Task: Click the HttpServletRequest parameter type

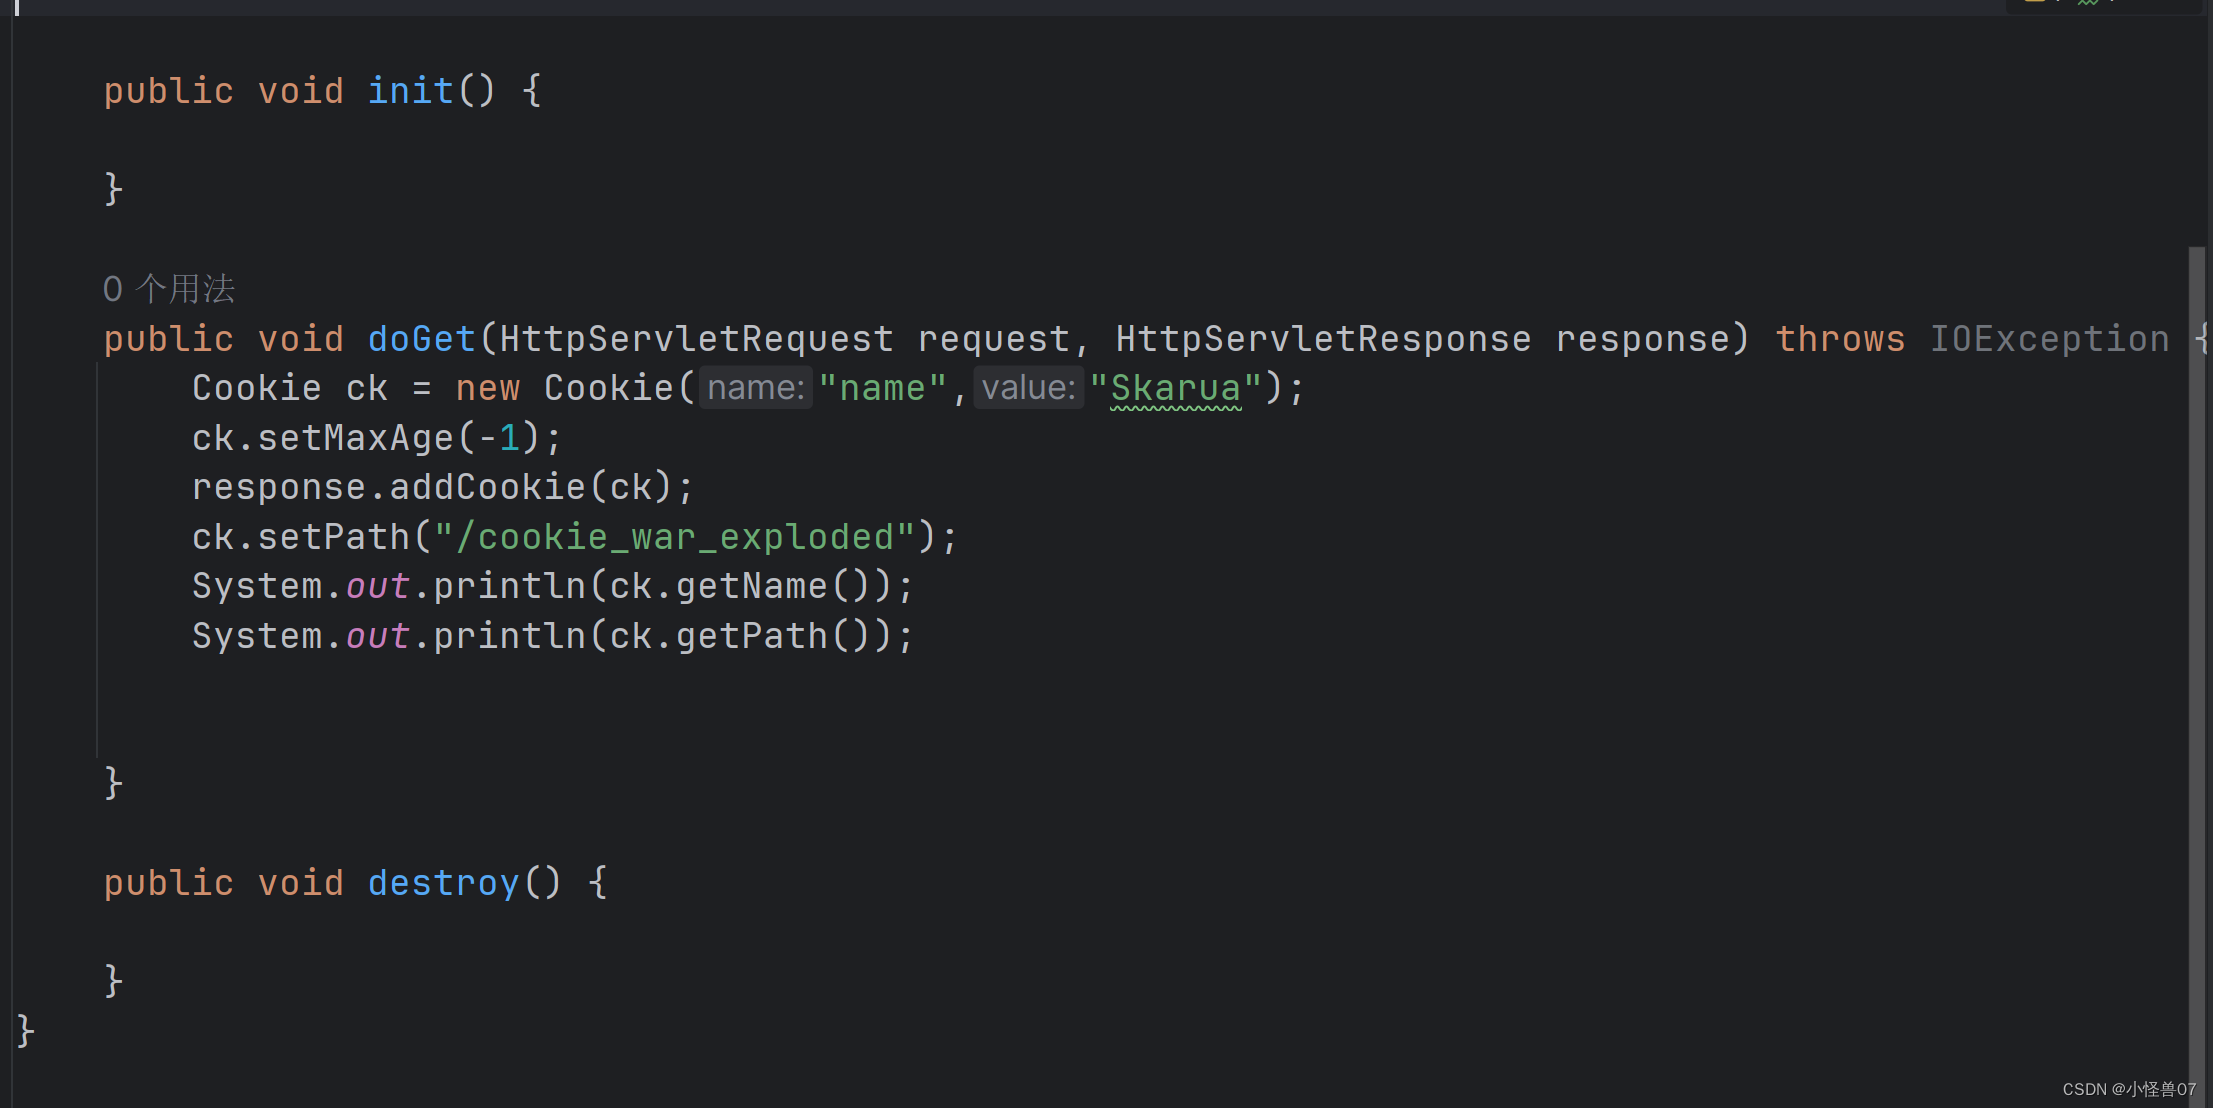Action: 695,338
